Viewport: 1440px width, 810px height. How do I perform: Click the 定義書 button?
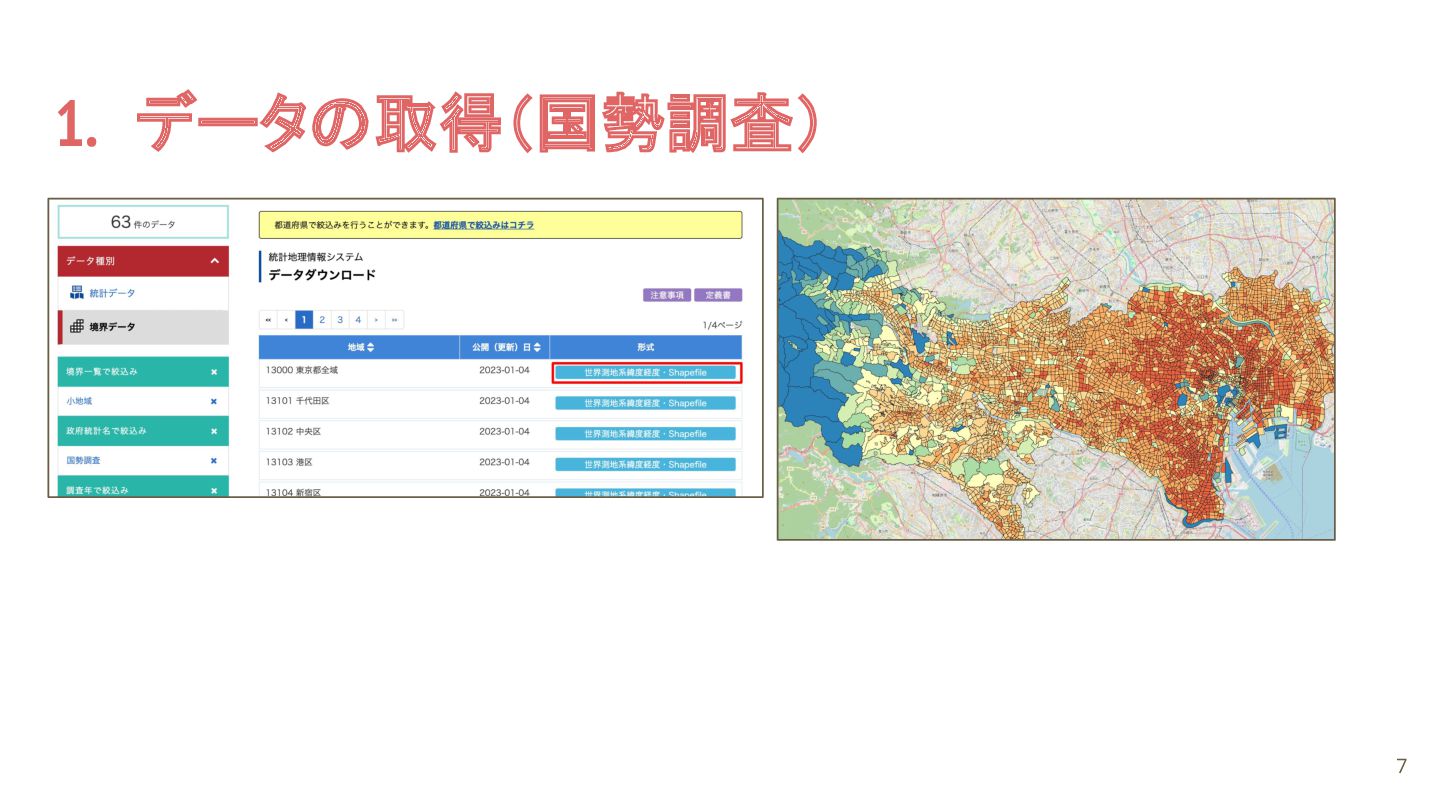click(x=718, y=295)
